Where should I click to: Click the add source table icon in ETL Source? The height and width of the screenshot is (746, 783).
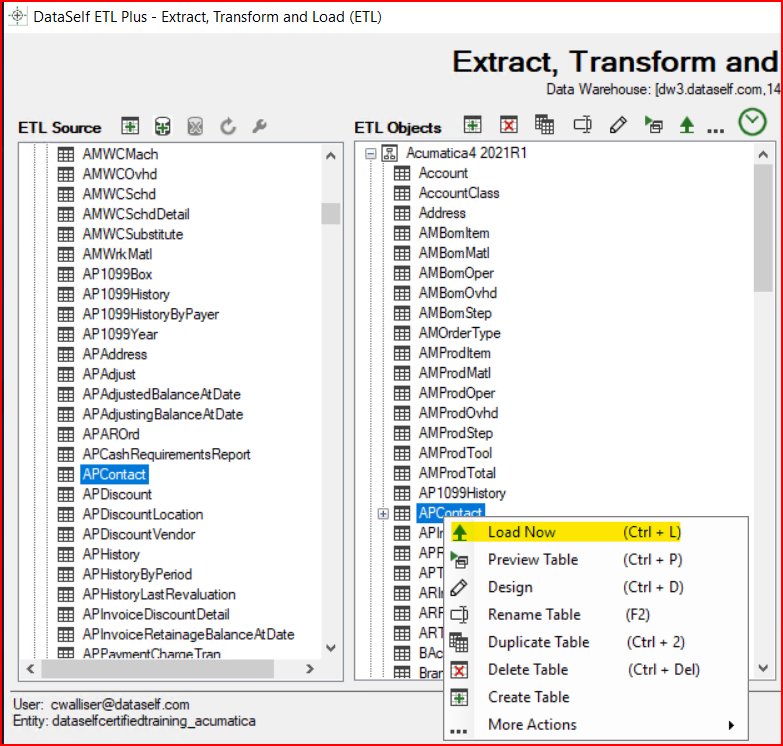pyautogui.click(x=129, y=126)
